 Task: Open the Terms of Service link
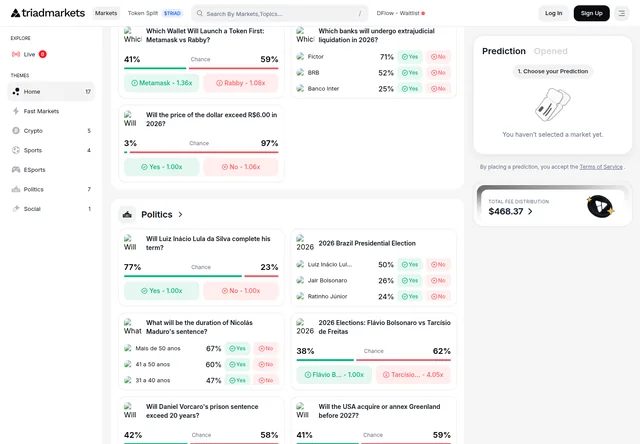tap(601, 166)
